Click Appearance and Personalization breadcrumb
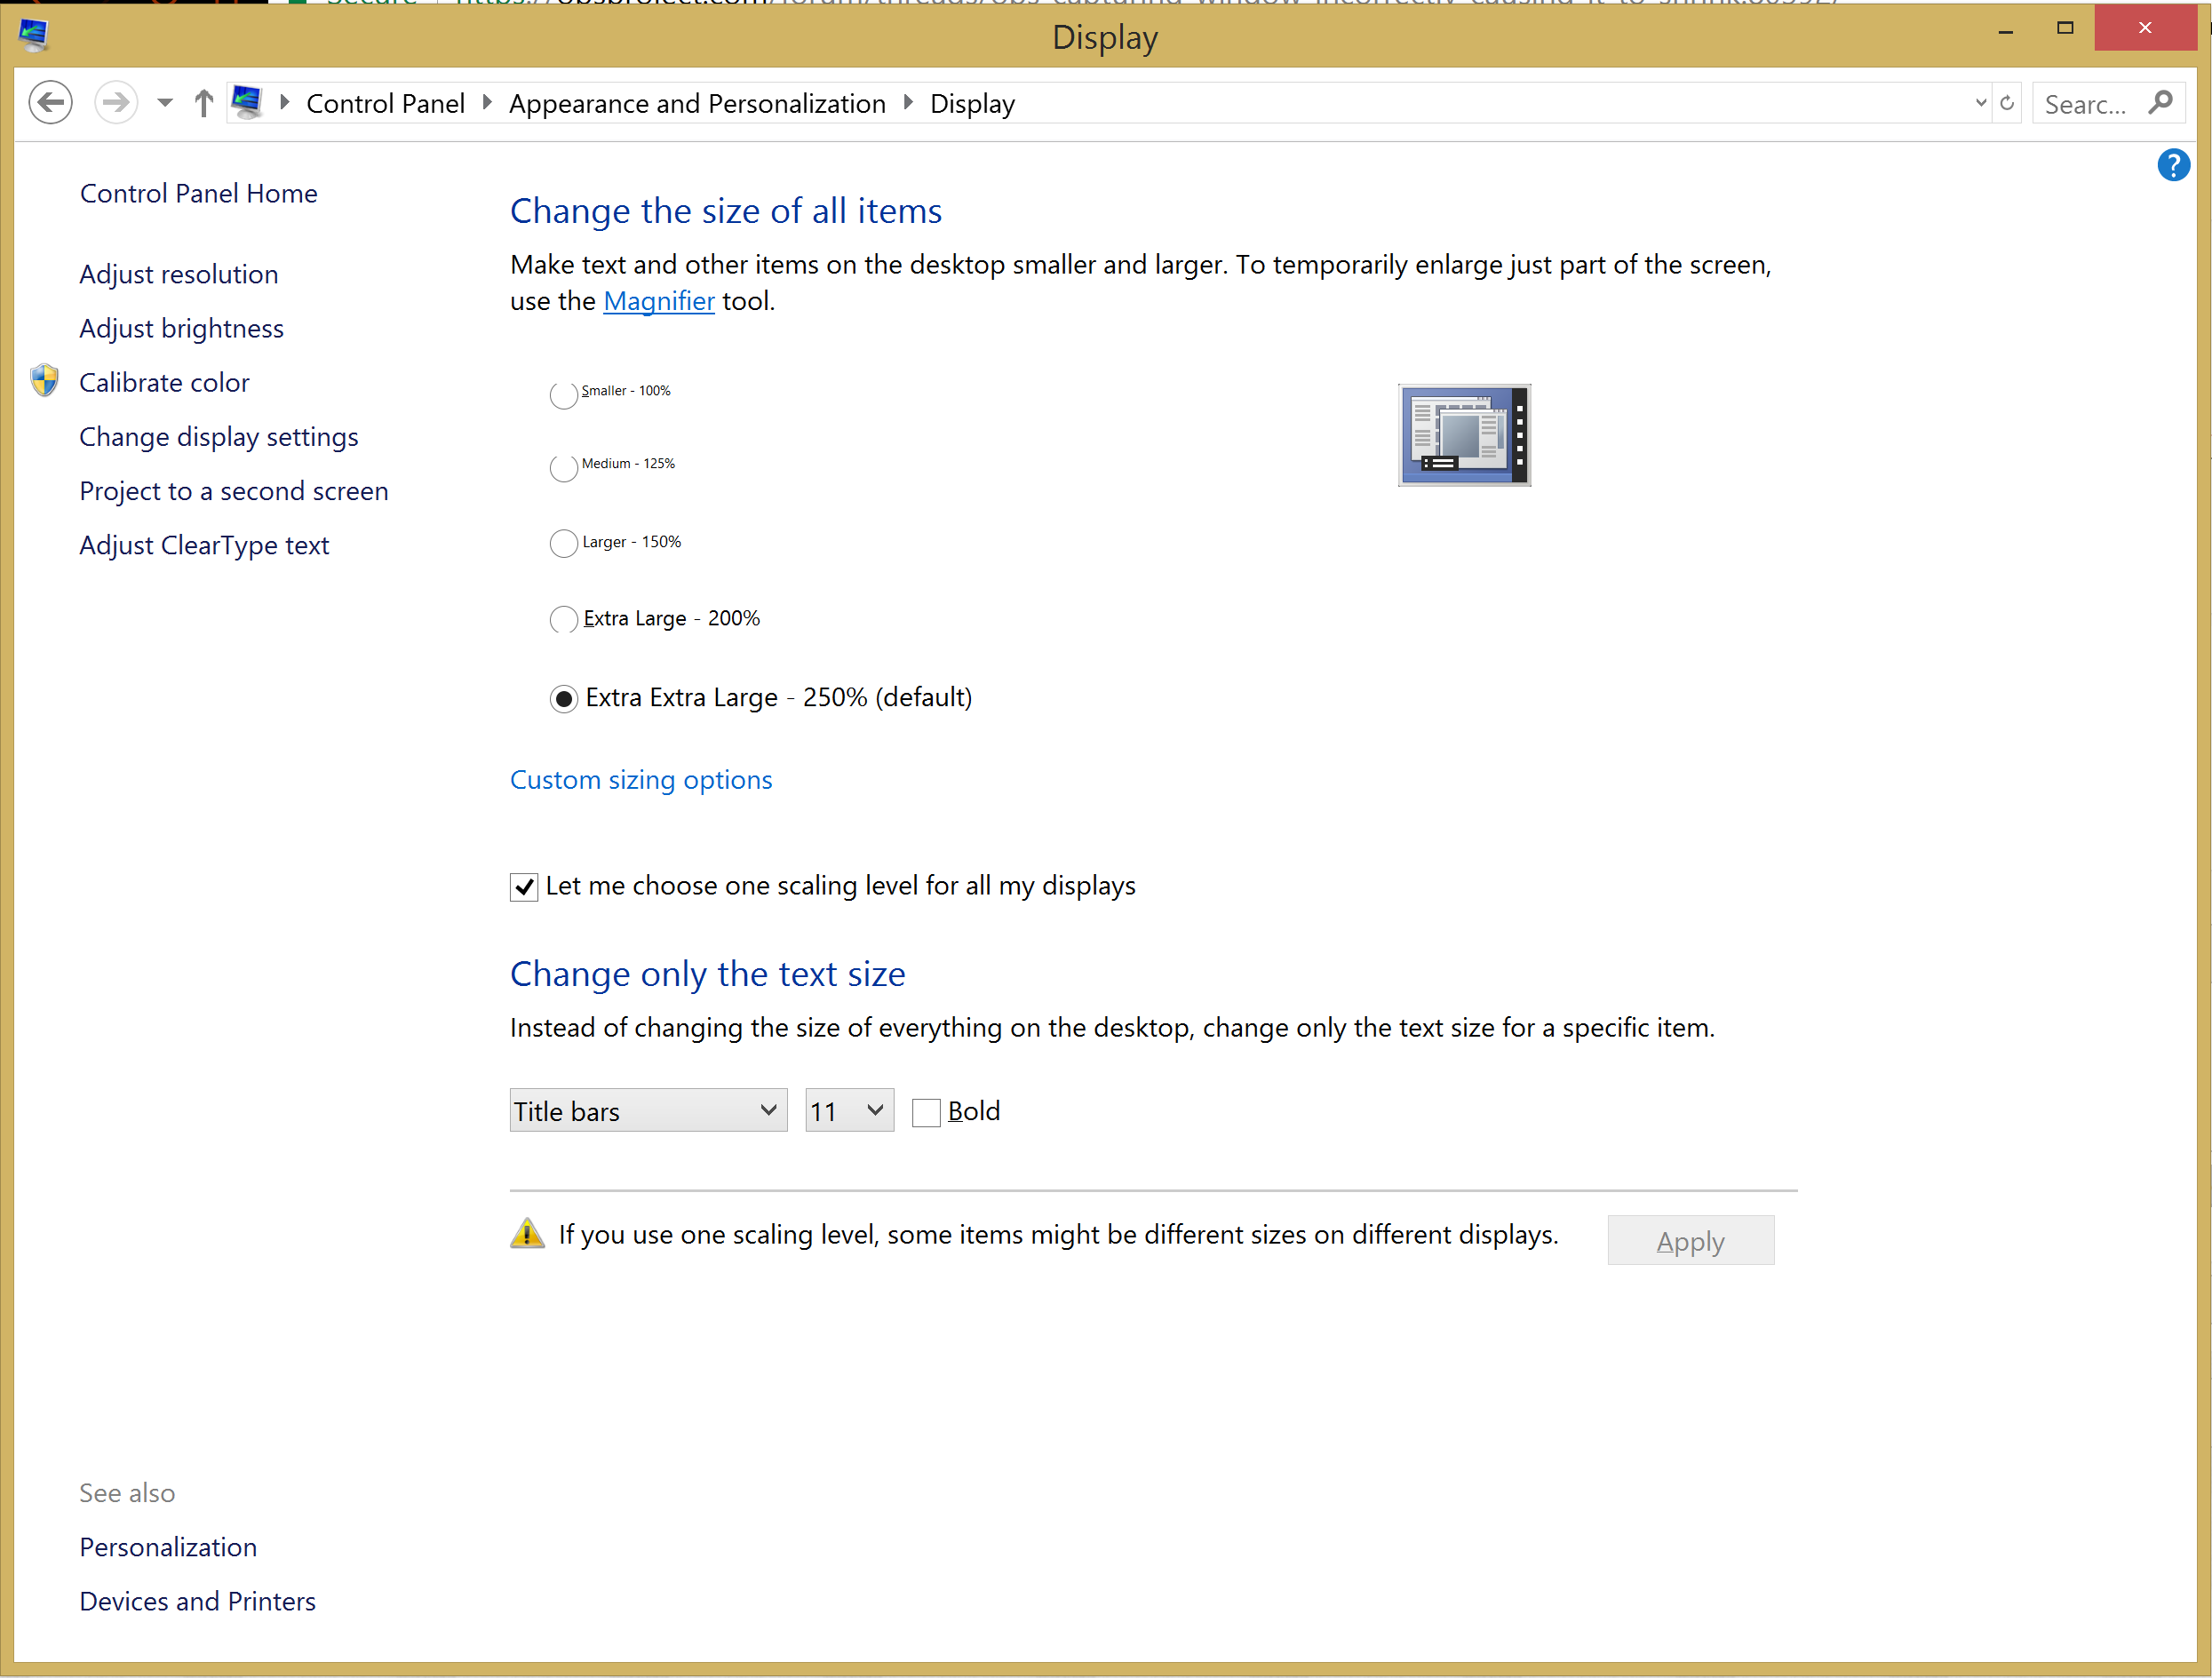The image size is (2212, 1678). tap(697, 104)
